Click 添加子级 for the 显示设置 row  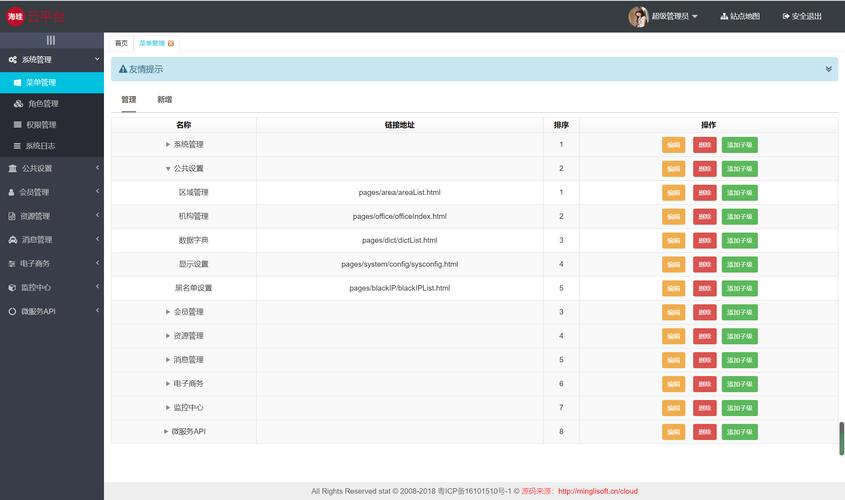739,264
